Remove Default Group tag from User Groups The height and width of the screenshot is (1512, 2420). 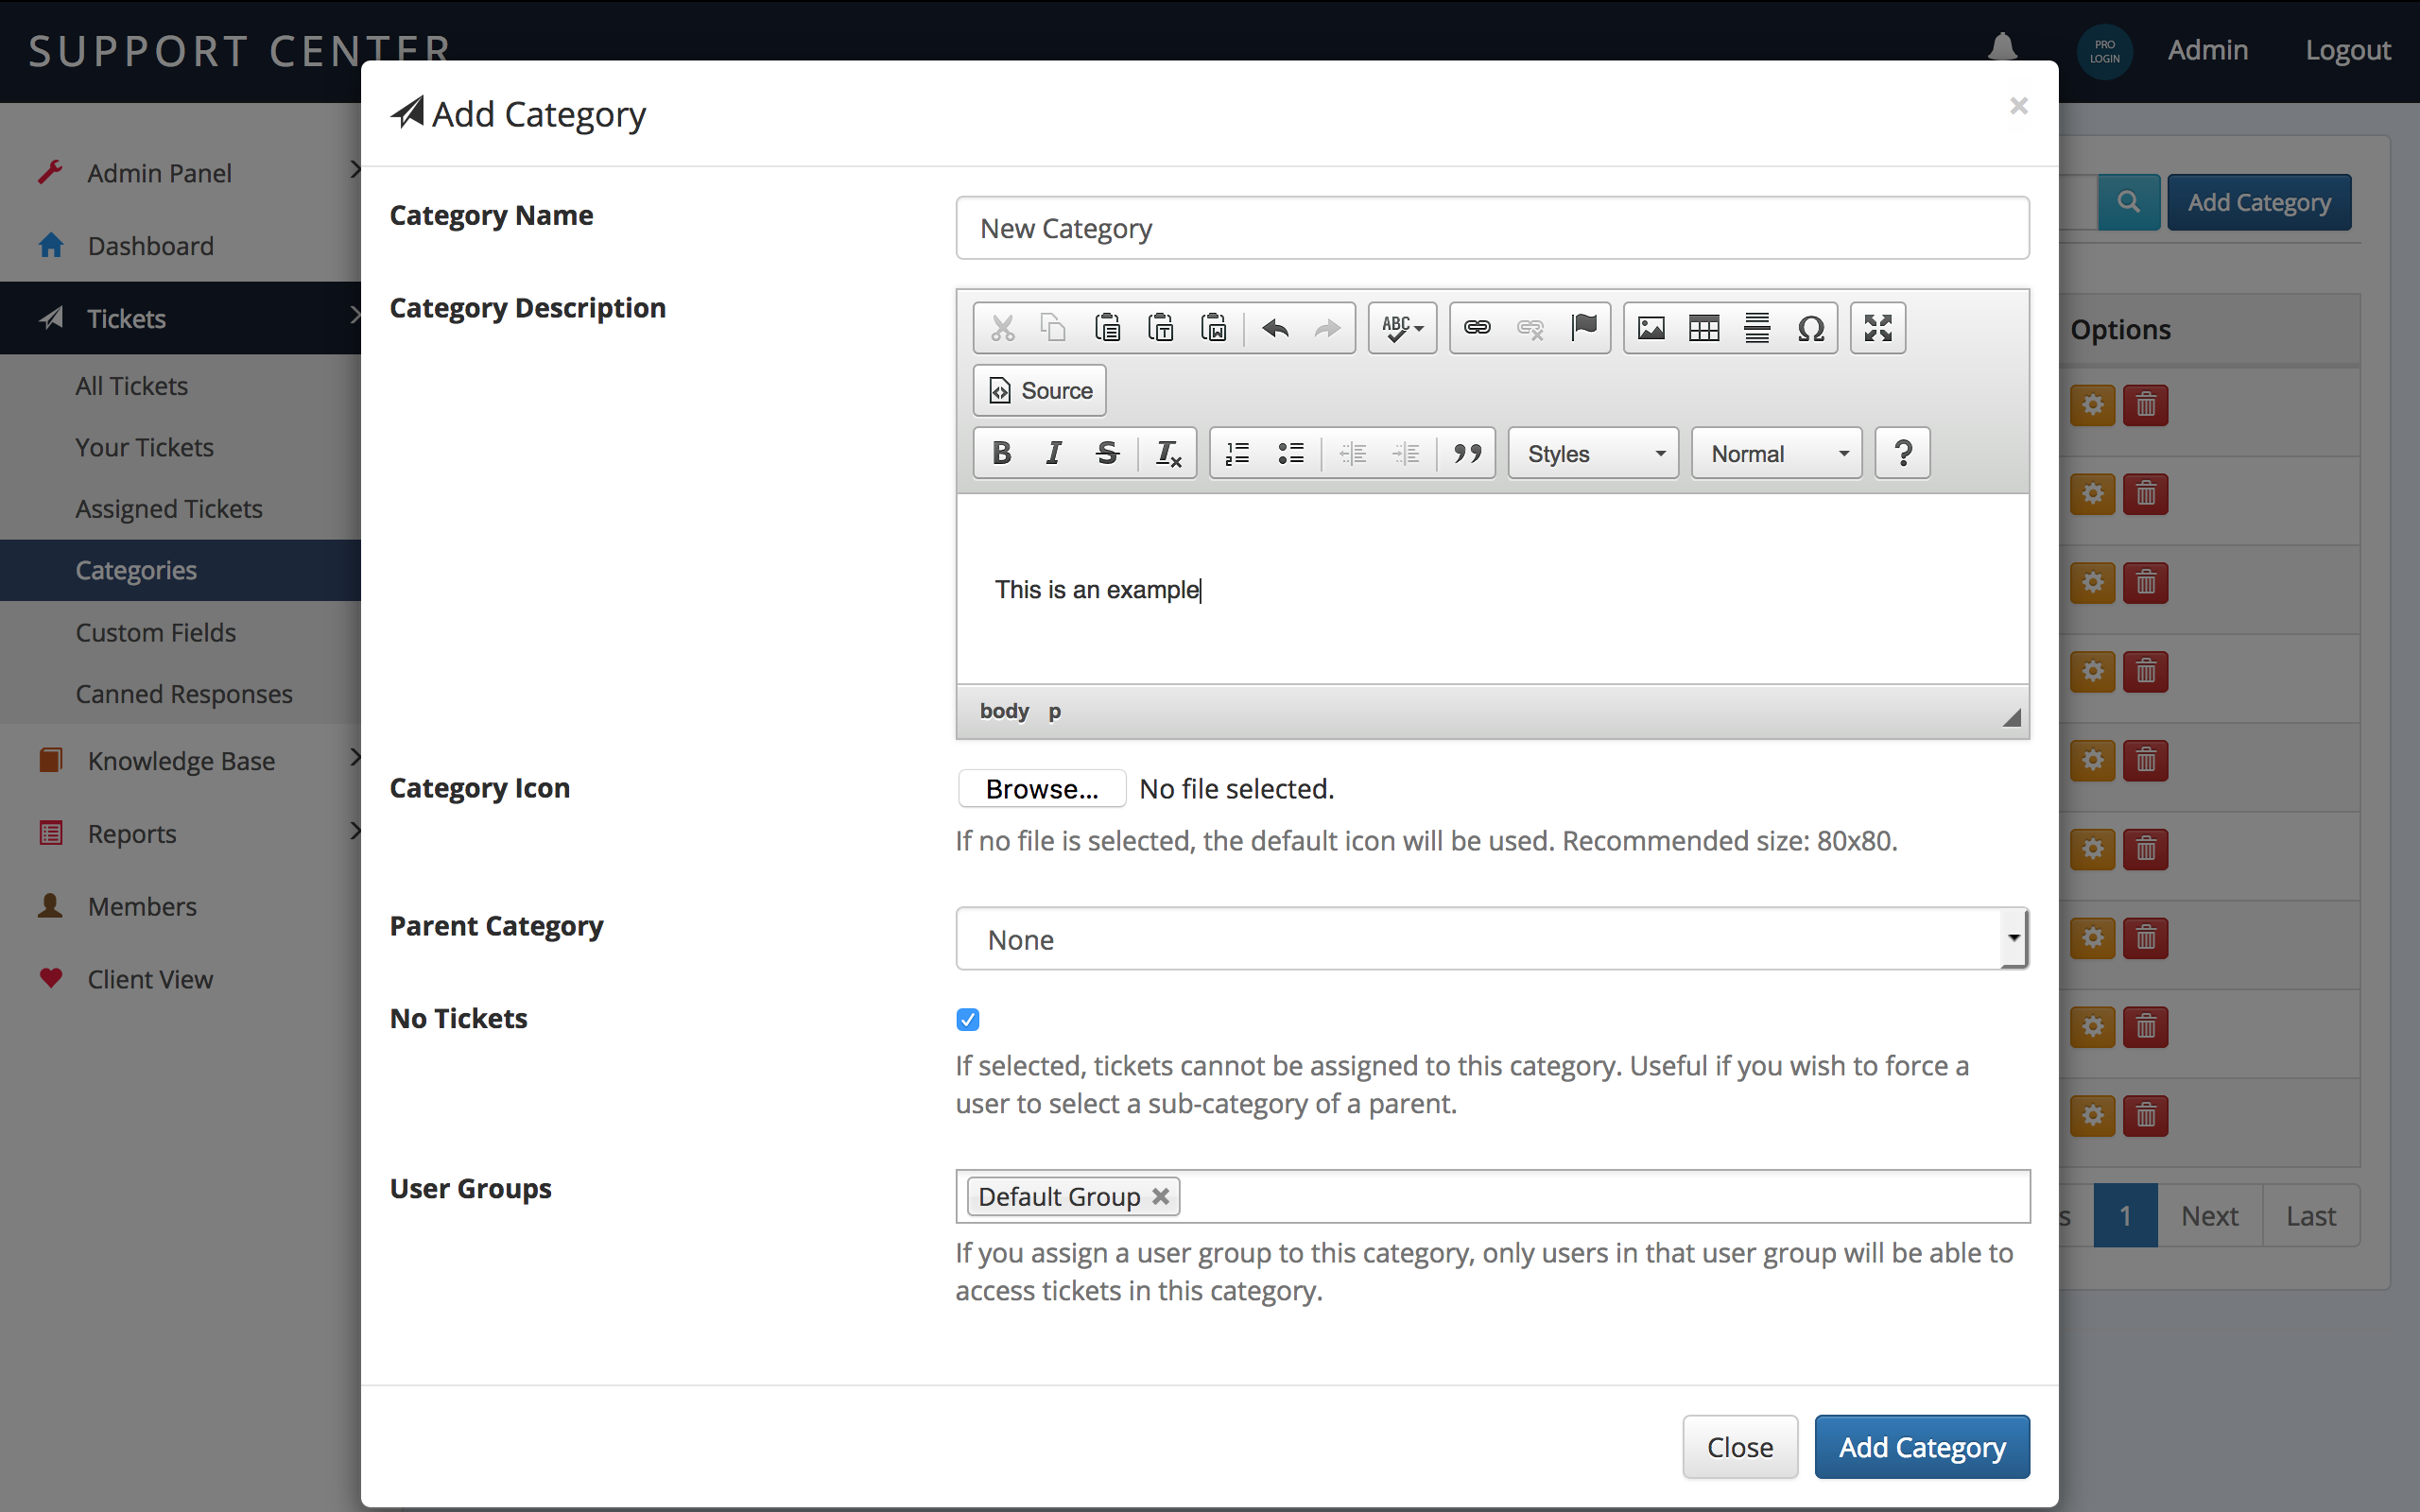1160,1196
